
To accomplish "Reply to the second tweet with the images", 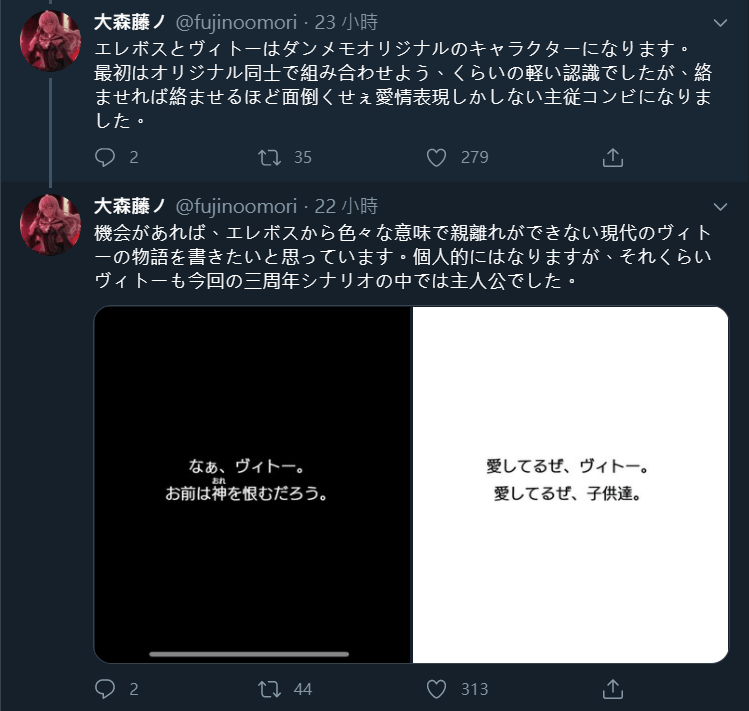I will pos(105,689).
